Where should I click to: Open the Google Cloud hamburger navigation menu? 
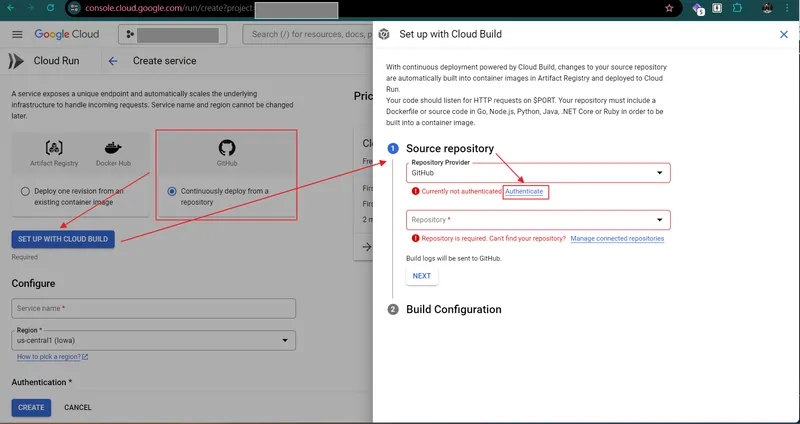tap(17, 34)
